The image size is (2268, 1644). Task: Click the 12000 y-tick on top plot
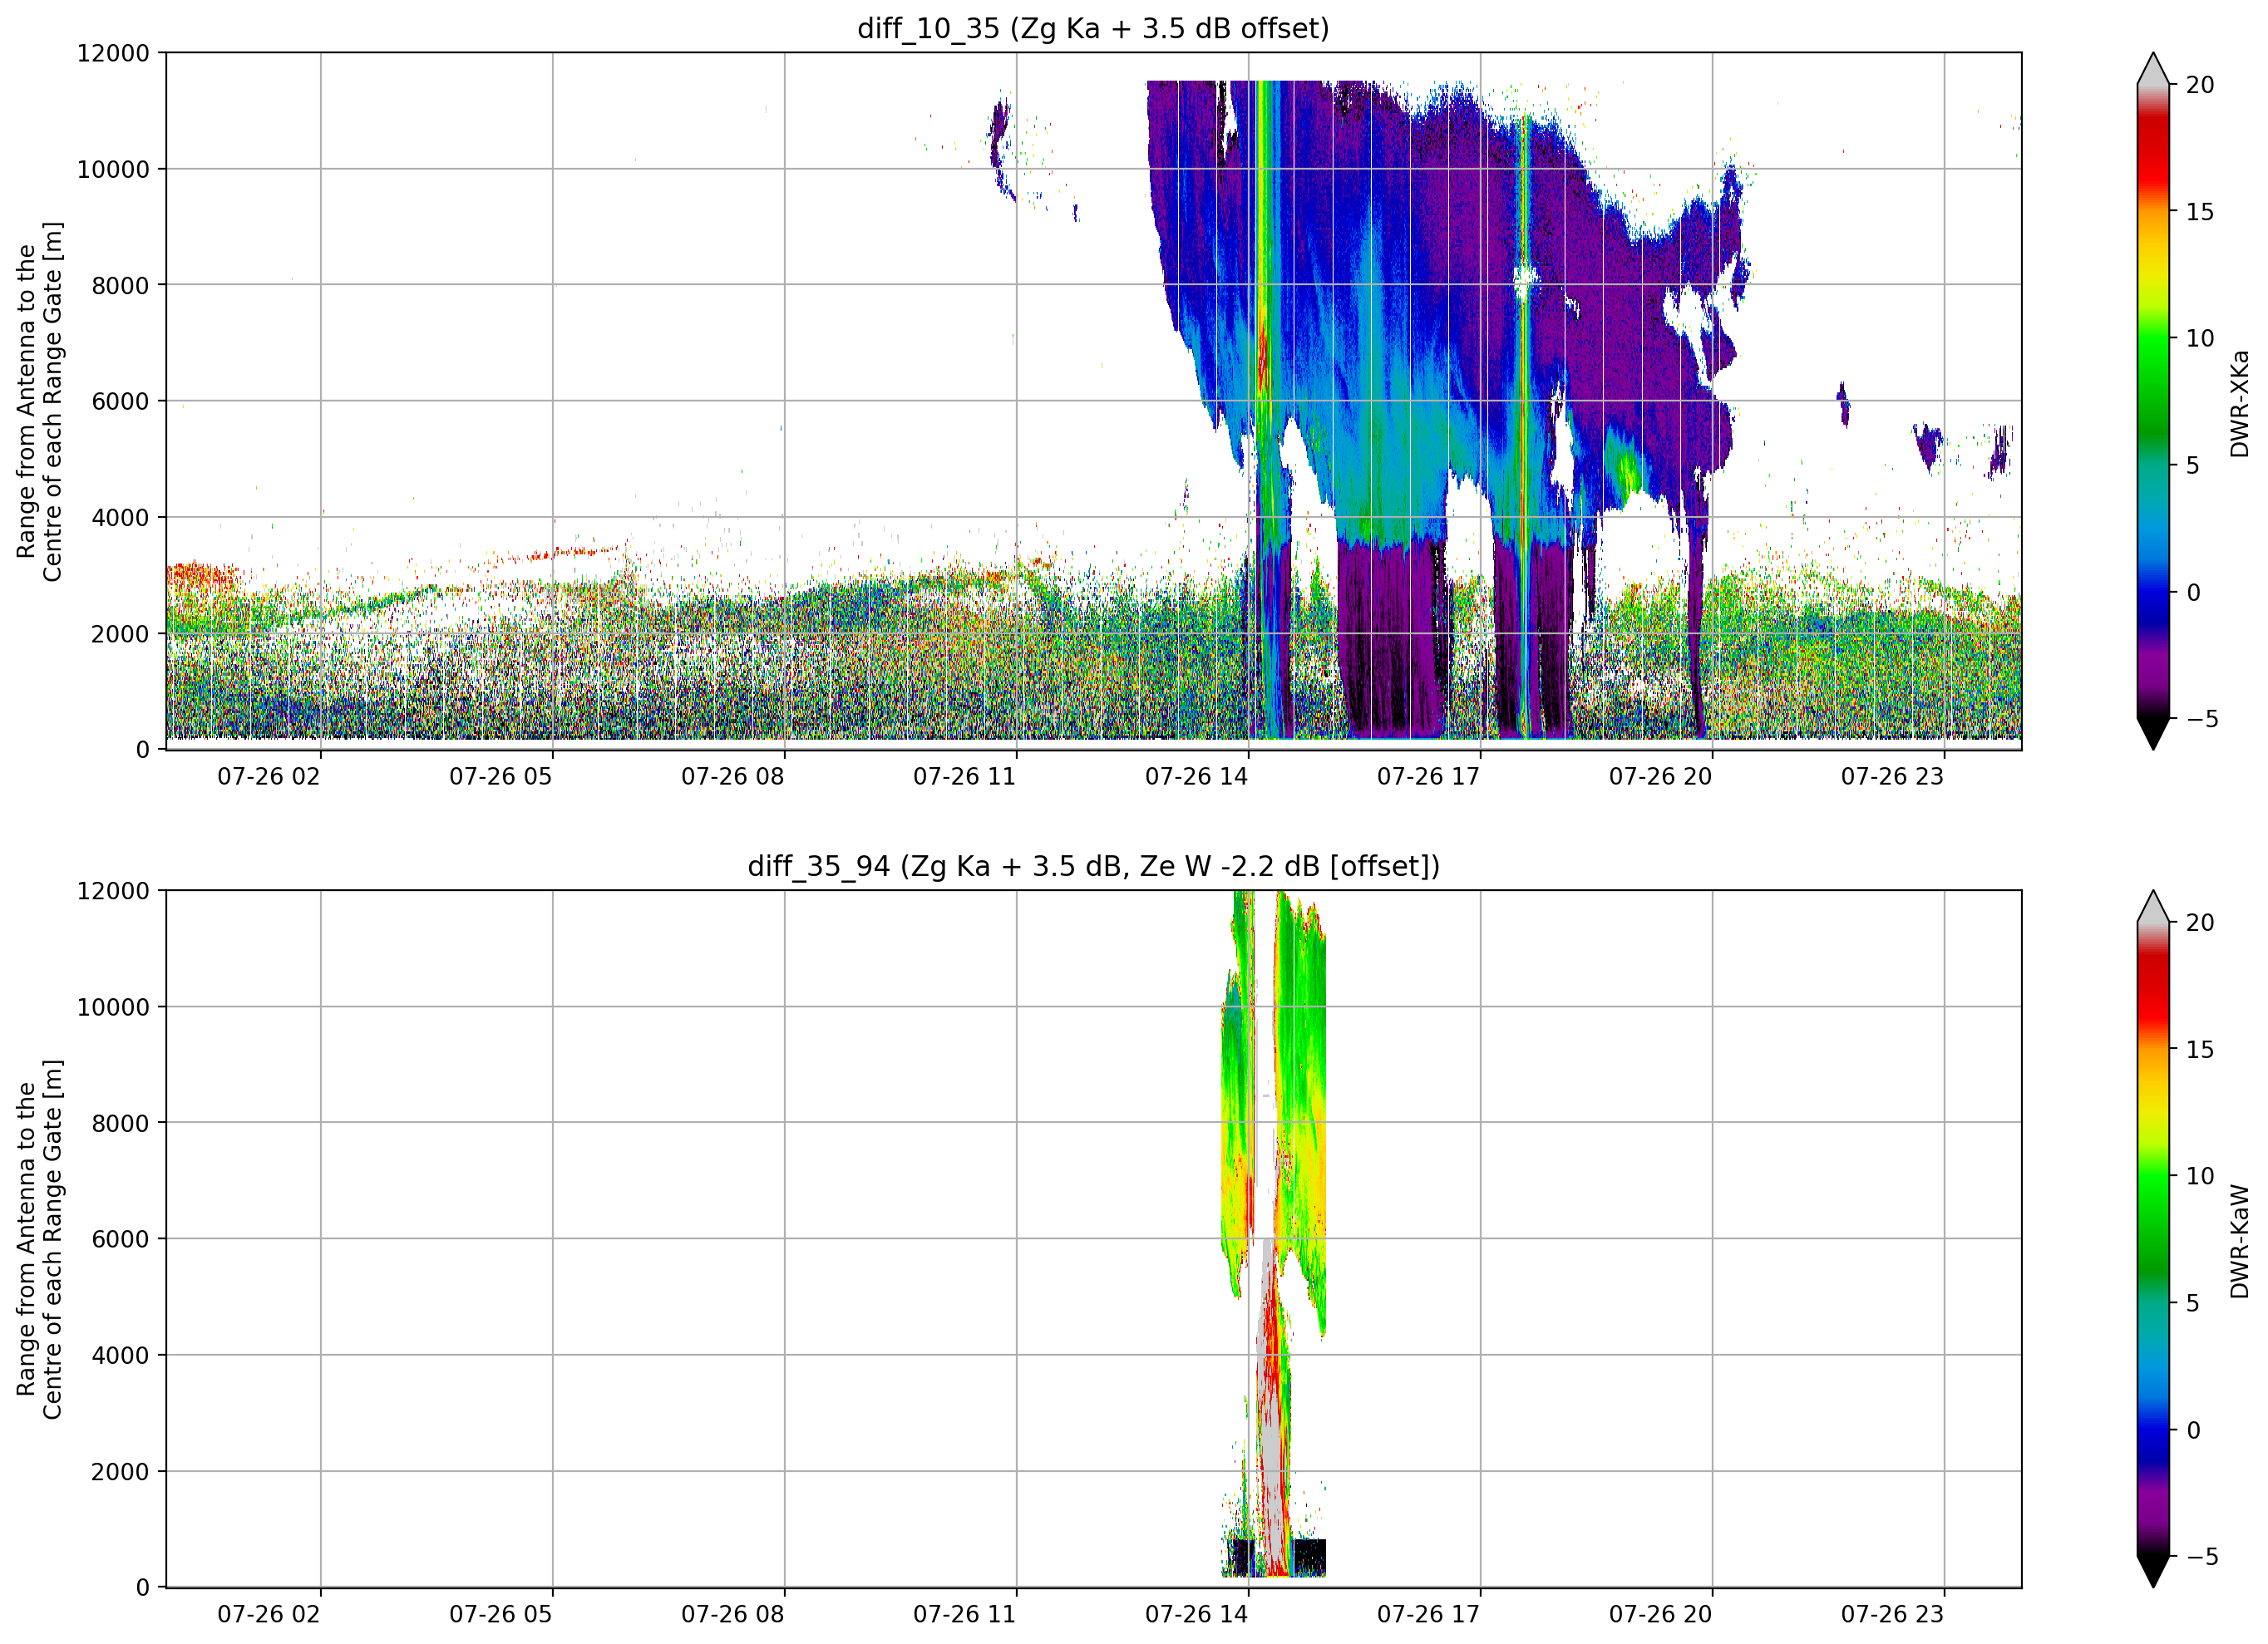[113, 53]
